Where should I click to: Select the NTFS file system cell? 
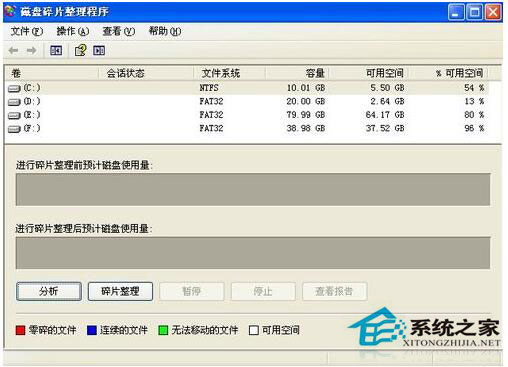(209, 88)
